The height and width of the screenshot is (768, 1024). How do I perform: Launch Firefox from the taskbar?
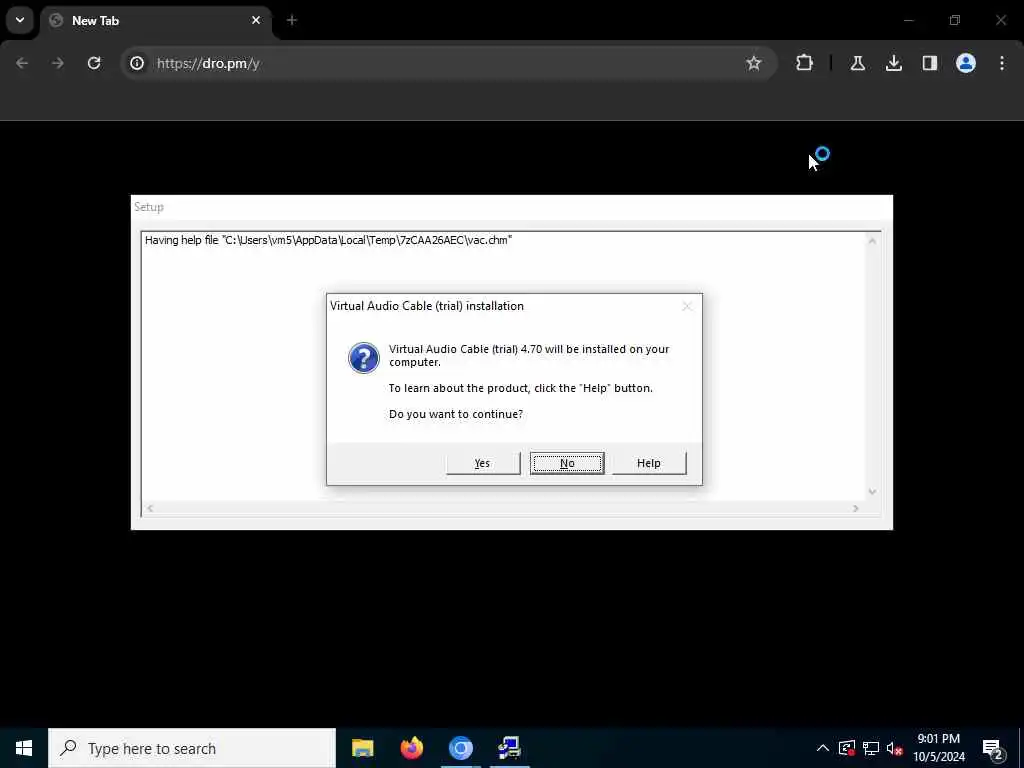[411, 748]
